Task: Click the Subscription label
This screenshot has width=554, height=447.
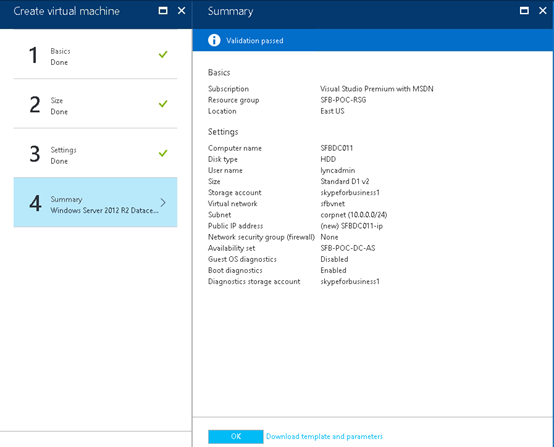Action: [x=228, y=89]
